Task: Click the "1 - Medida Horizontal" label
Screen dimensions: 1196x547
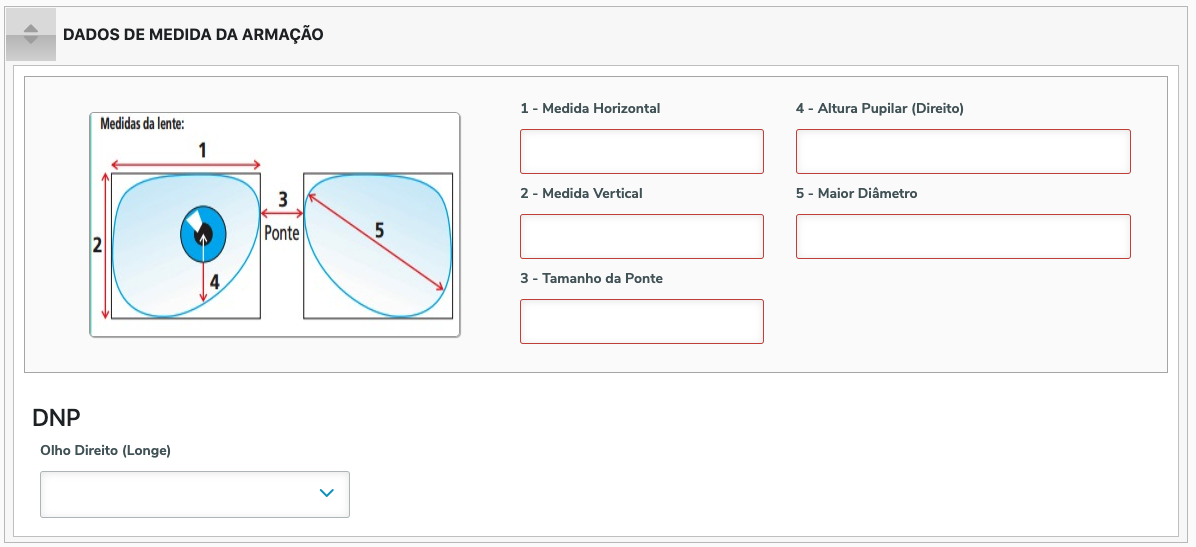Action: (590, 108)
